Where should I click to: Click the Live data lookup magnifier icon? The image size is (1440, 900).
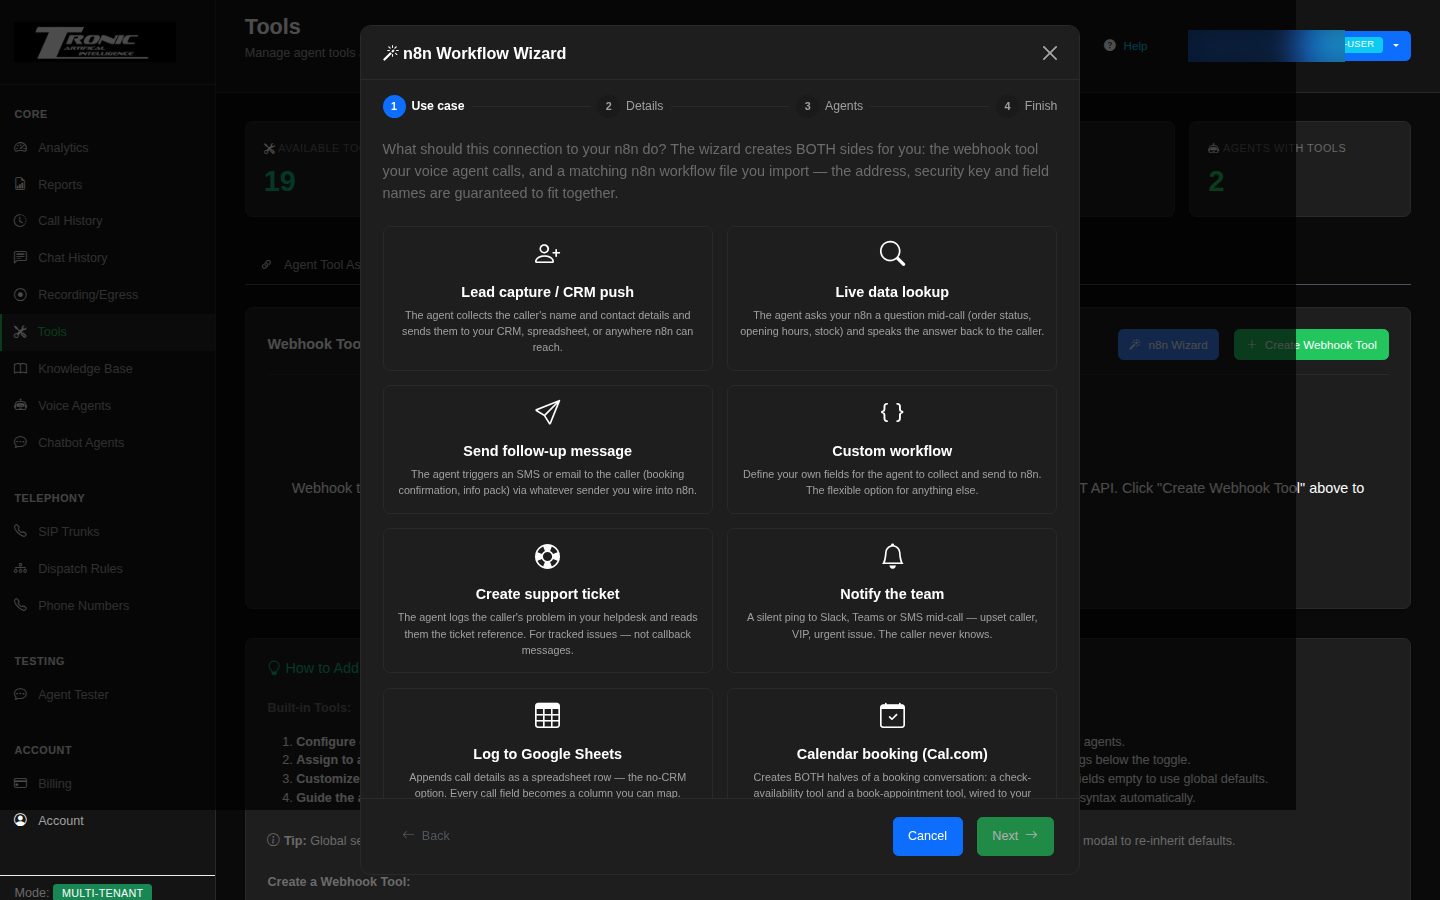pos(892,254)
